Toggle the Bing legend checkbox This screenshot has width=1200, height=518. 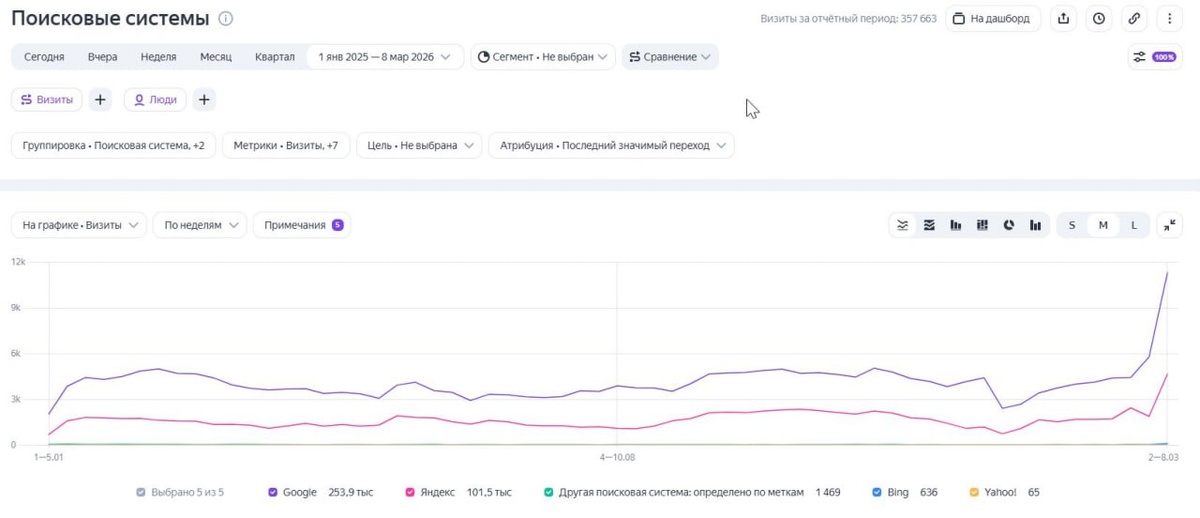click(x=877, y=492)
